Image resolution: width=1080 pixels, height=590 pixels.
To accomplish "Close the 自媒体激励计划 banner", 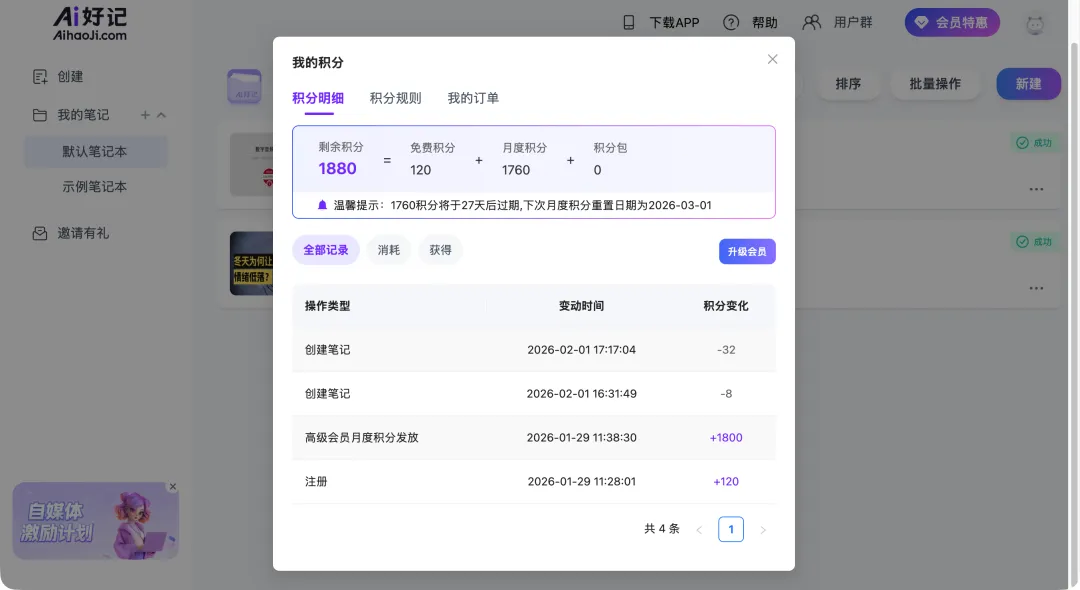I will 173,487.
